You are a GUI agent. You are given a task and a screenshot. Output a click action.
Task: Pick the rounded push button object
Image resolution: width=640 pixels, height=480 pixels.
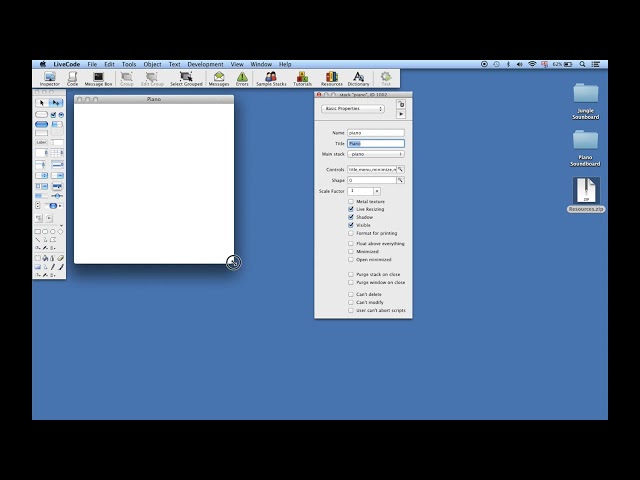click(42, 115)
